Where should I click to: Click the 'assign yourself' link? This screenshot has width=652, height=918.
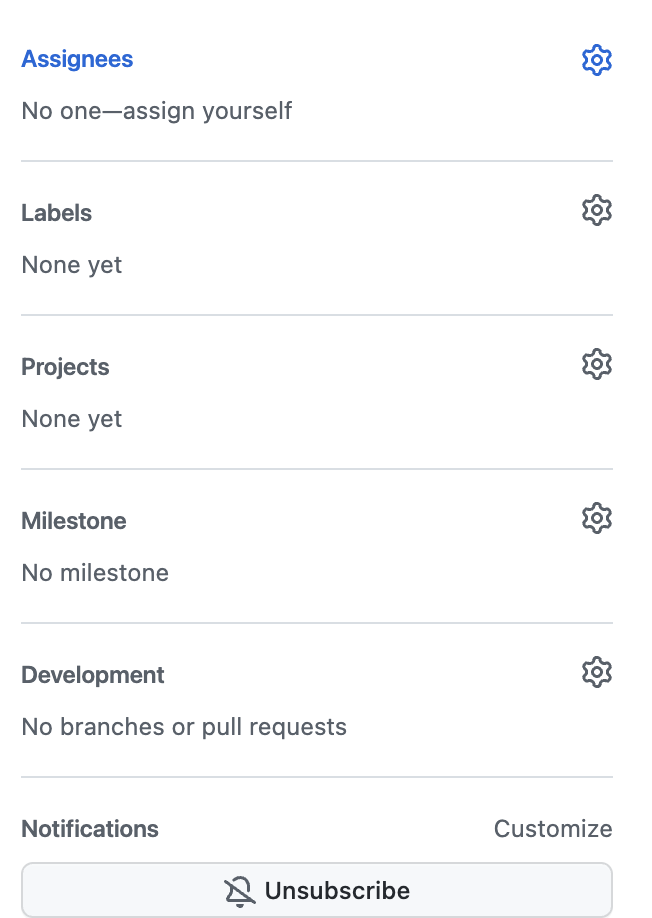pyautogui.click(x=207, y=111)
